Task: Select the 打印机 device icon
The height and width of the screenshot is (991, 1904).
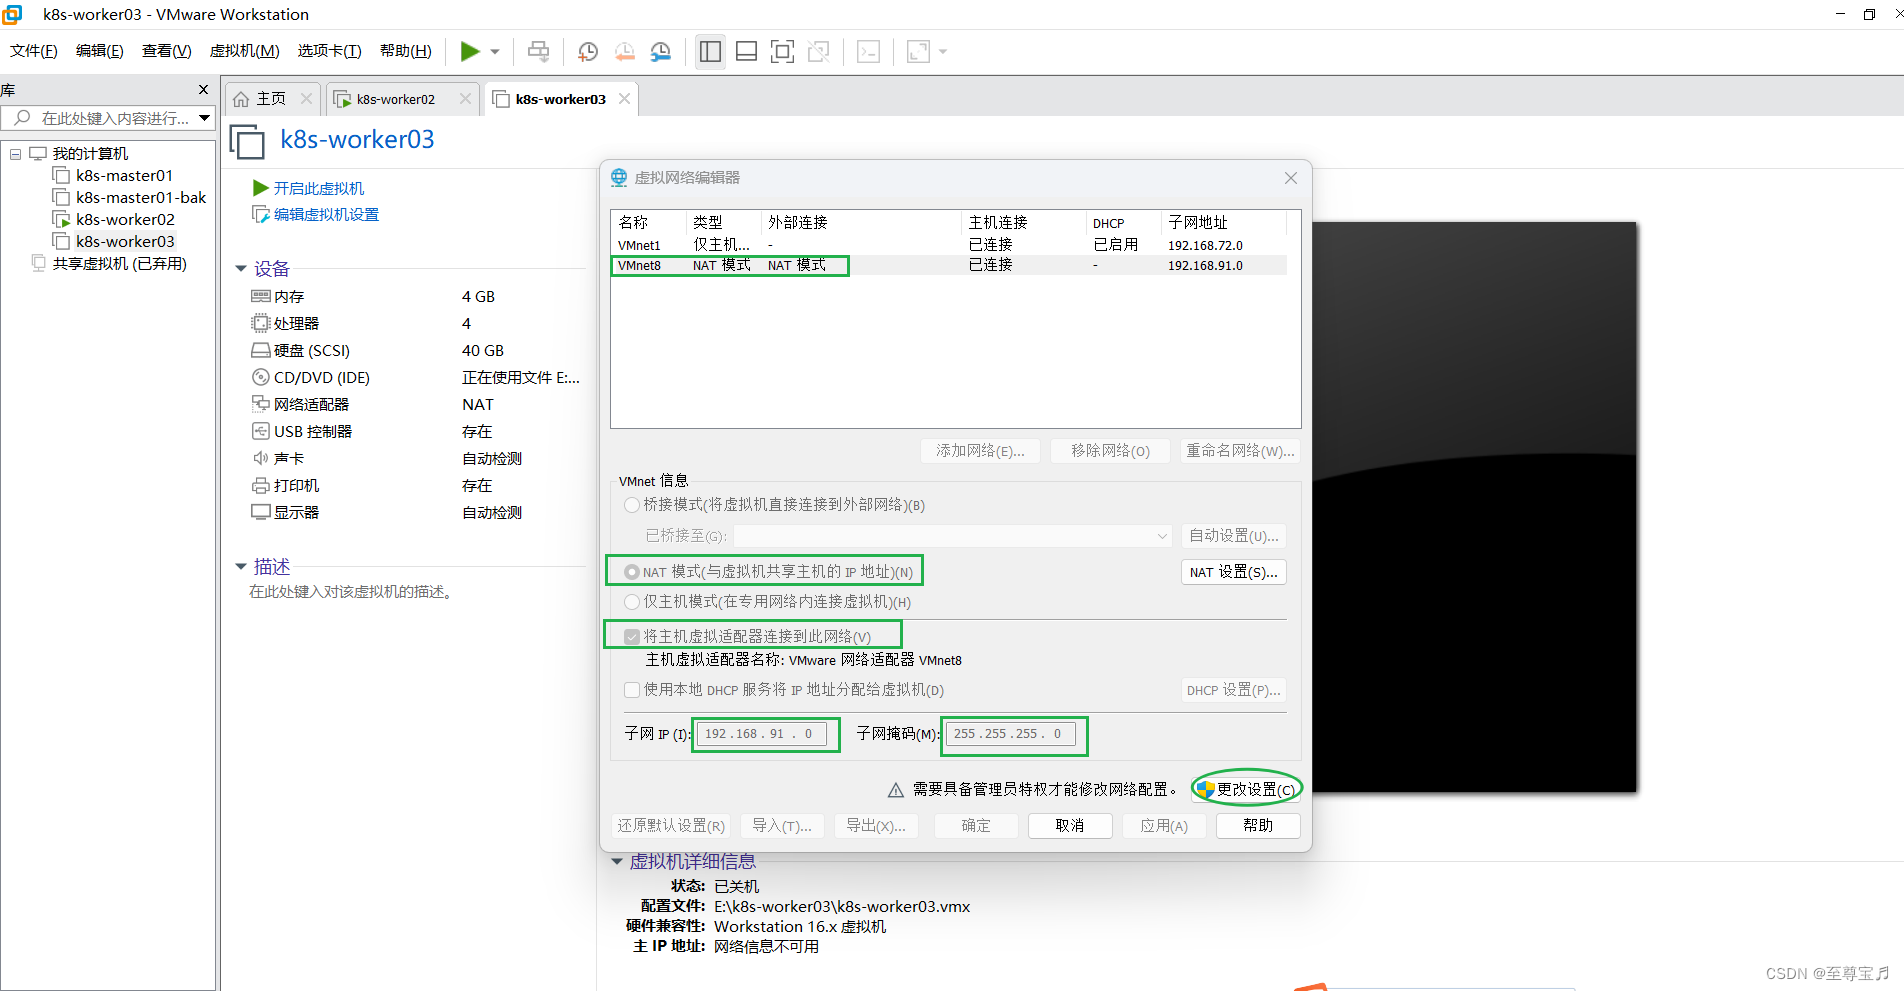Action: pos(260,485)
